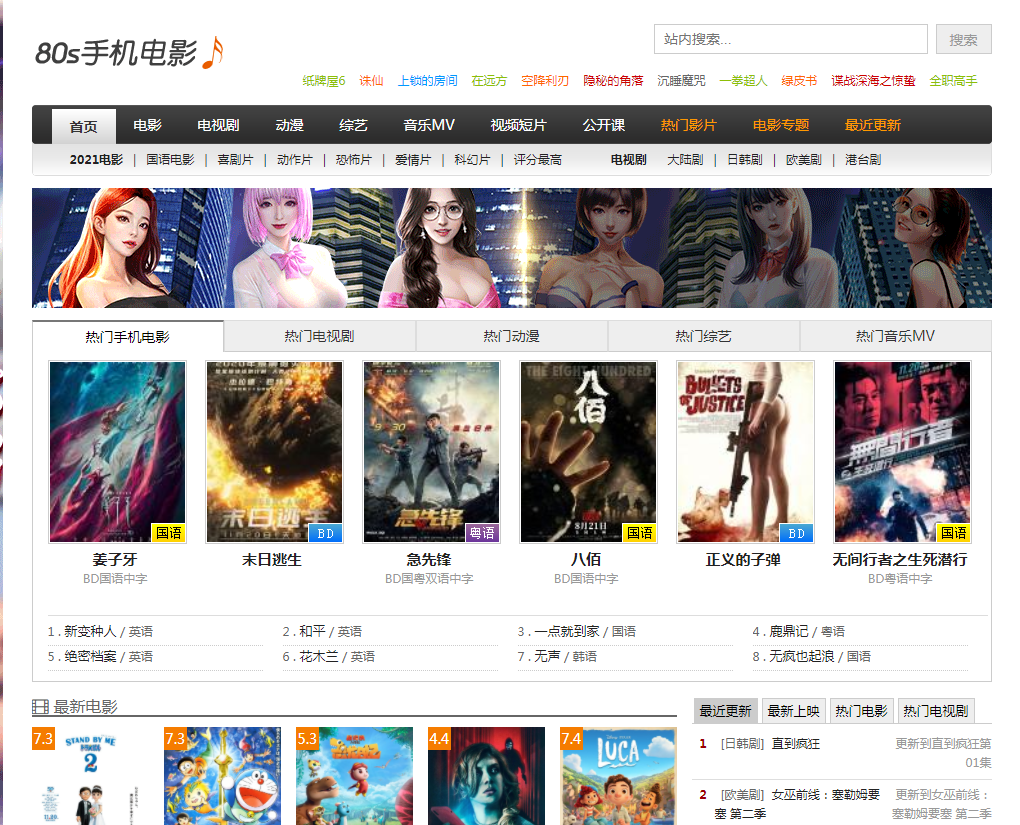Select the 欧美剧 category

point(803,160)
